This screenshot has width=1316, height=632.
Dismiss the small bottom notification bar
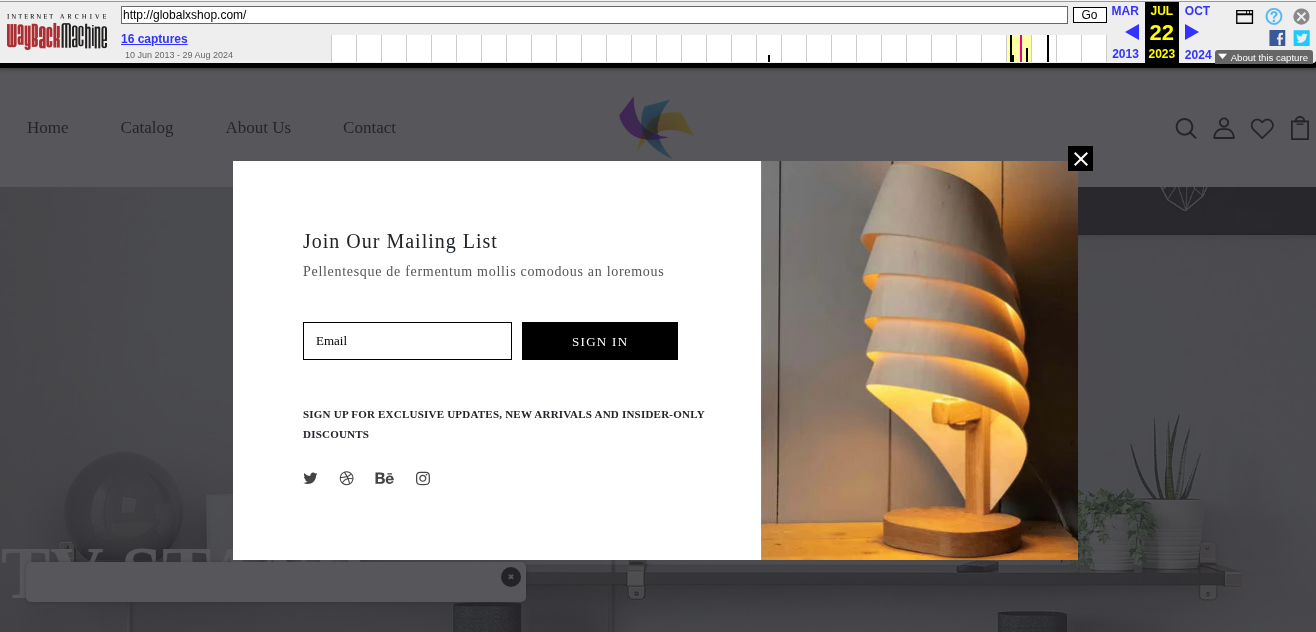[x=511, y=577]
